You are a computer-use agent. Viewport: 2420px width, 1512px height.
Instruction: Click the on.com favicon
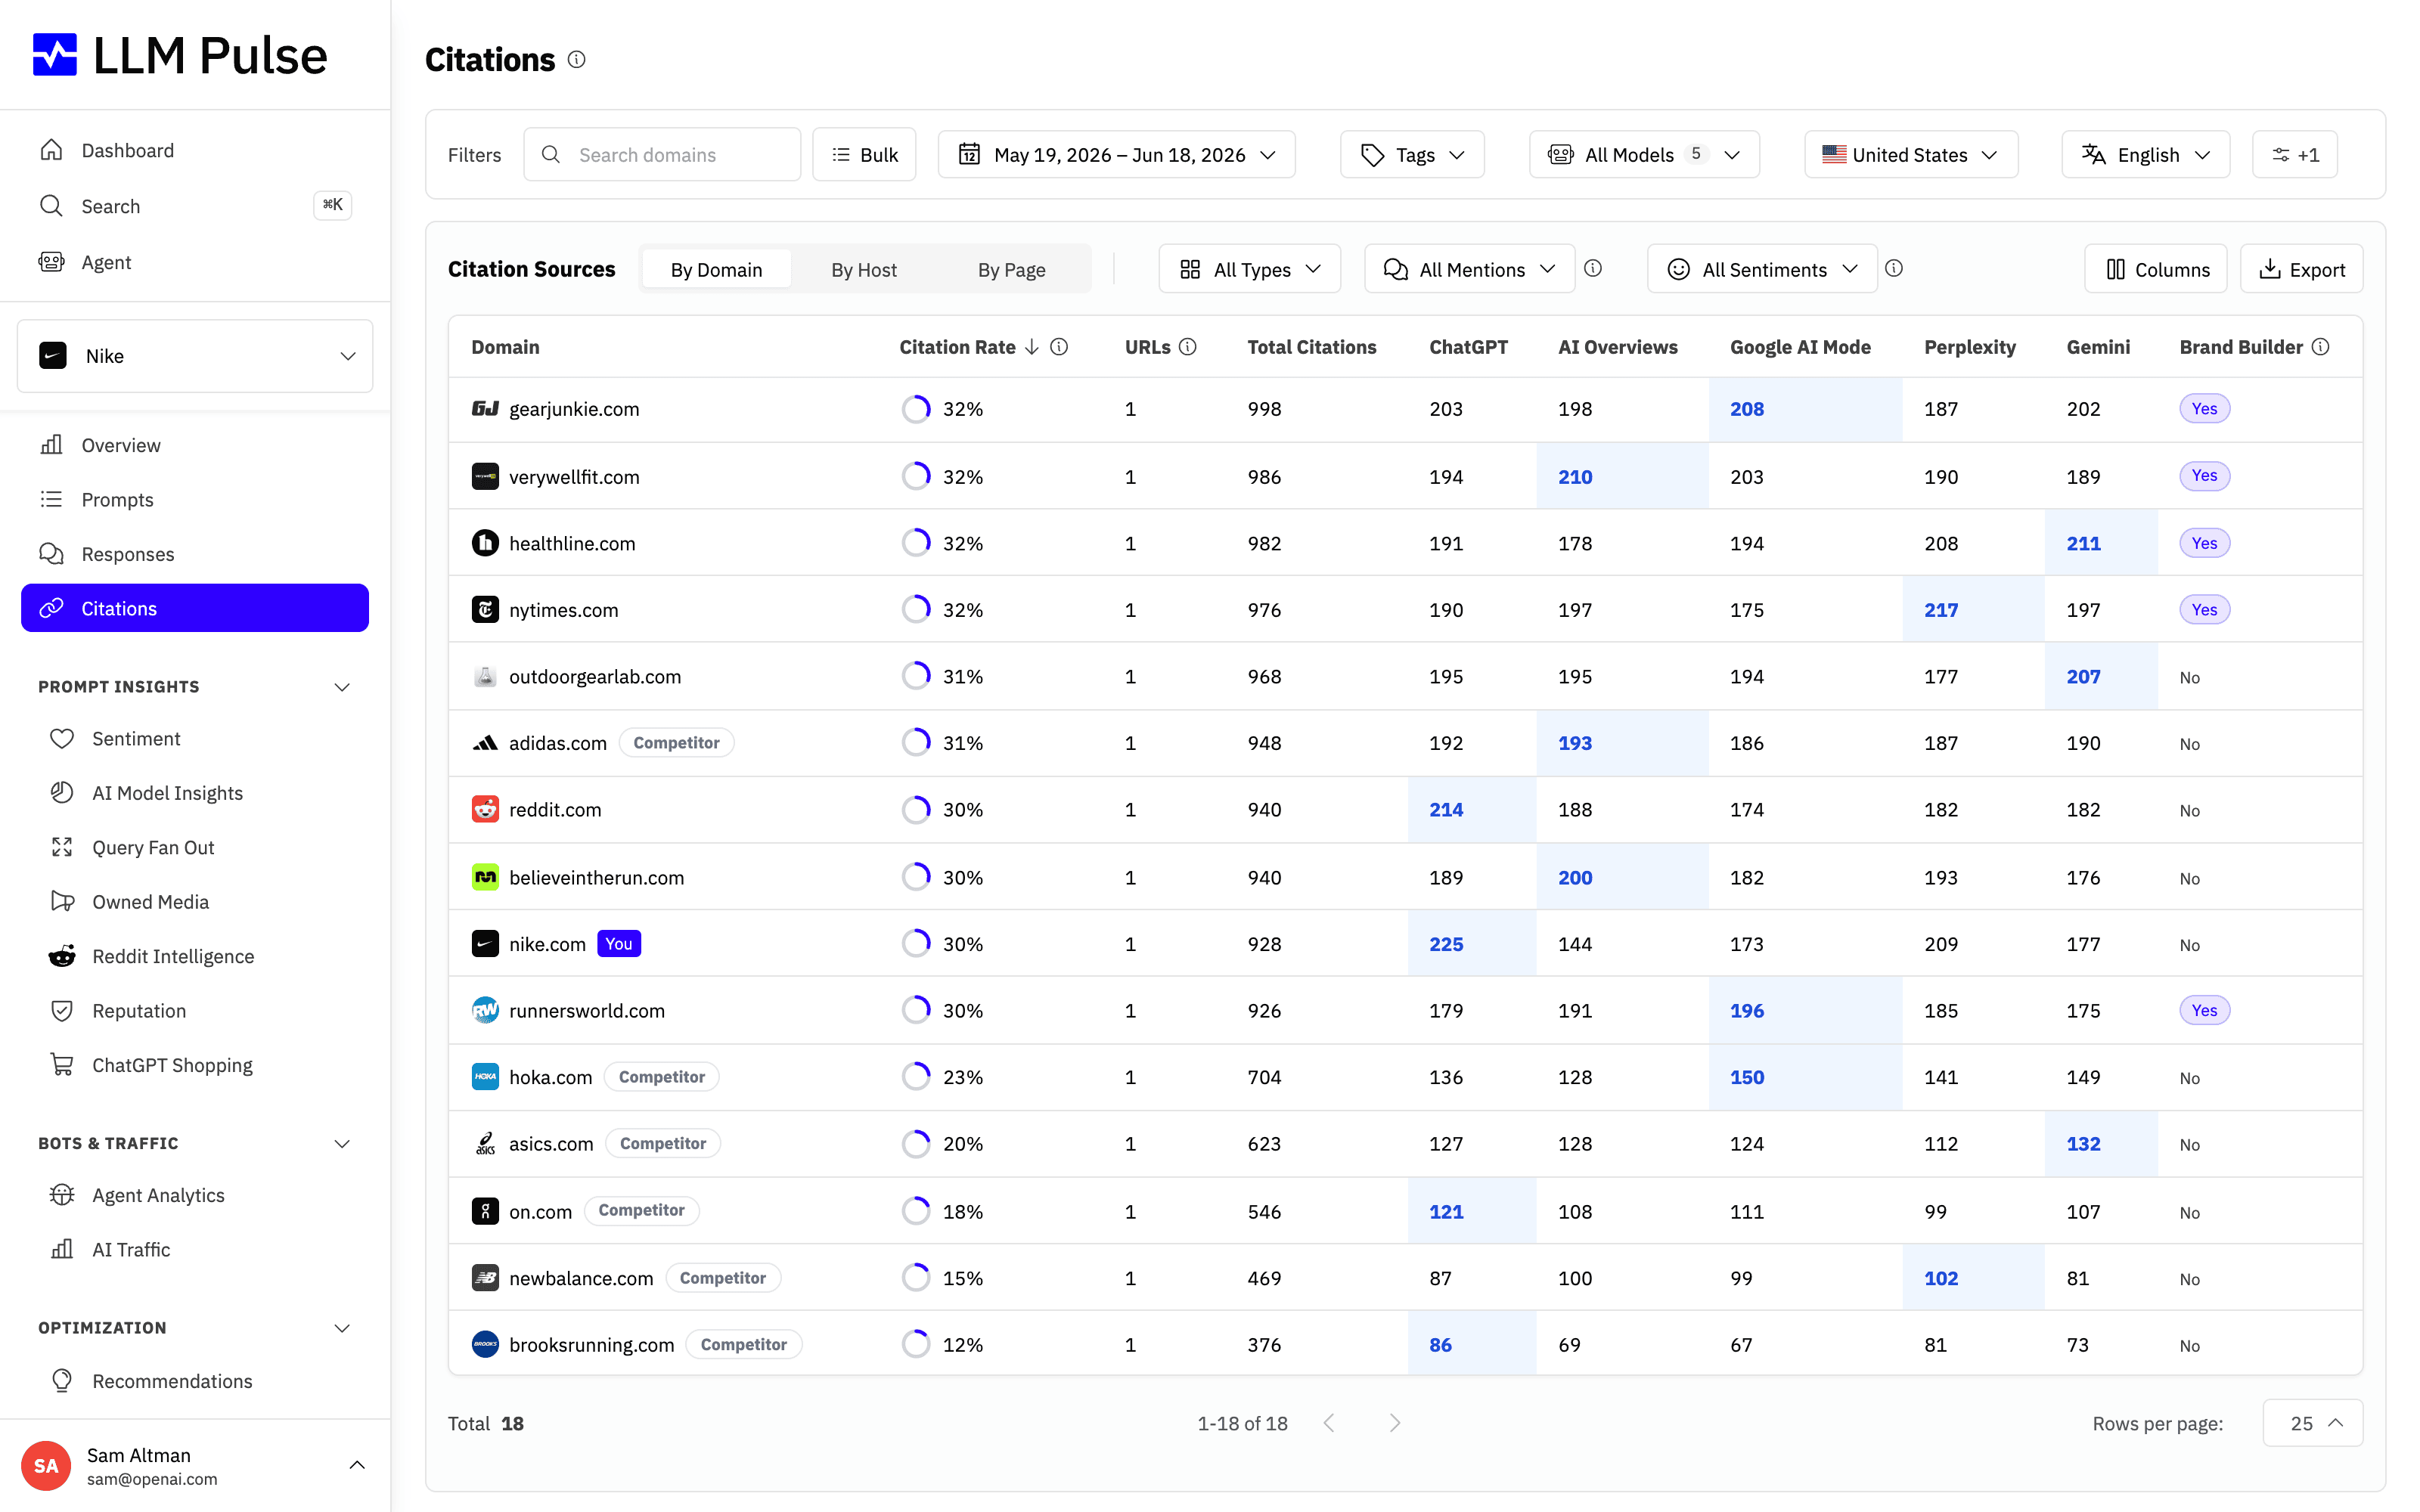485,1212
